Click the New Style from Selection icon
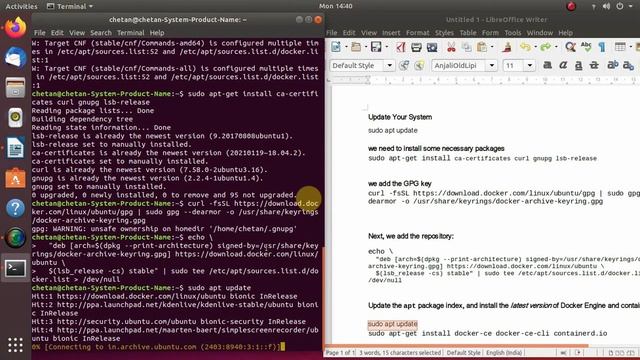 pyautogui.click(x=419, y=65)
